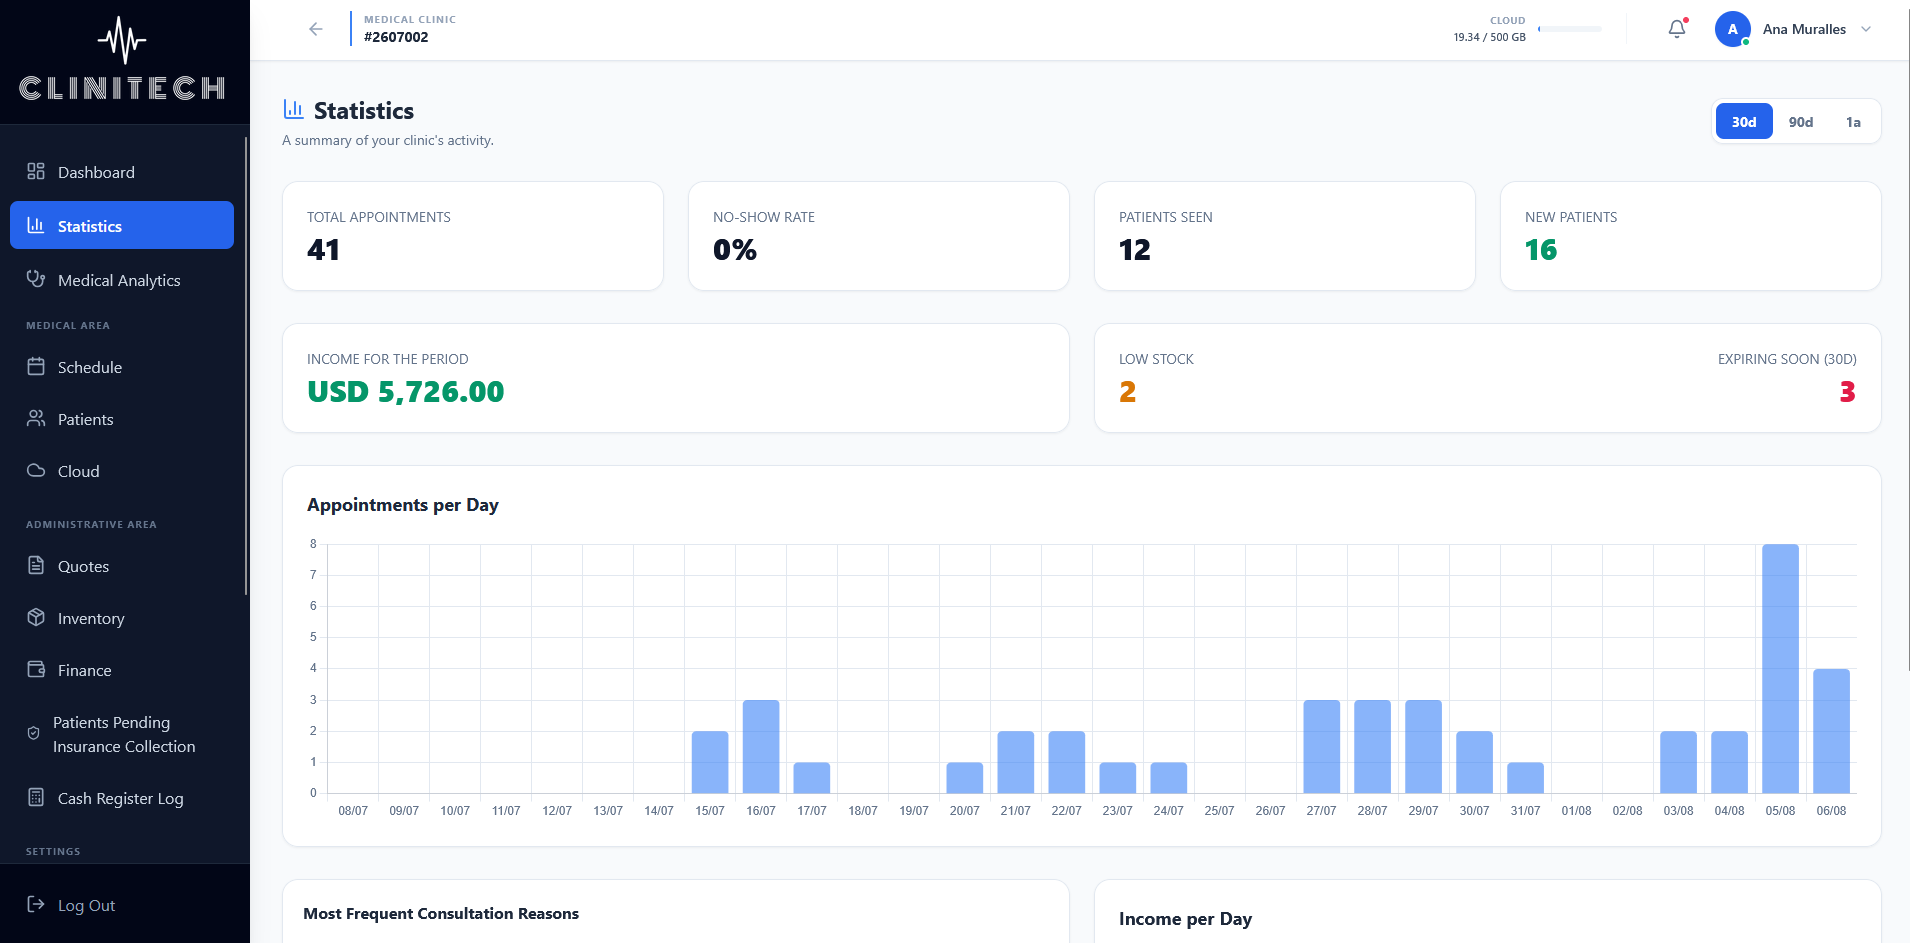
Task: Click the Schedule calendar icon
Action: click(36, 366)
